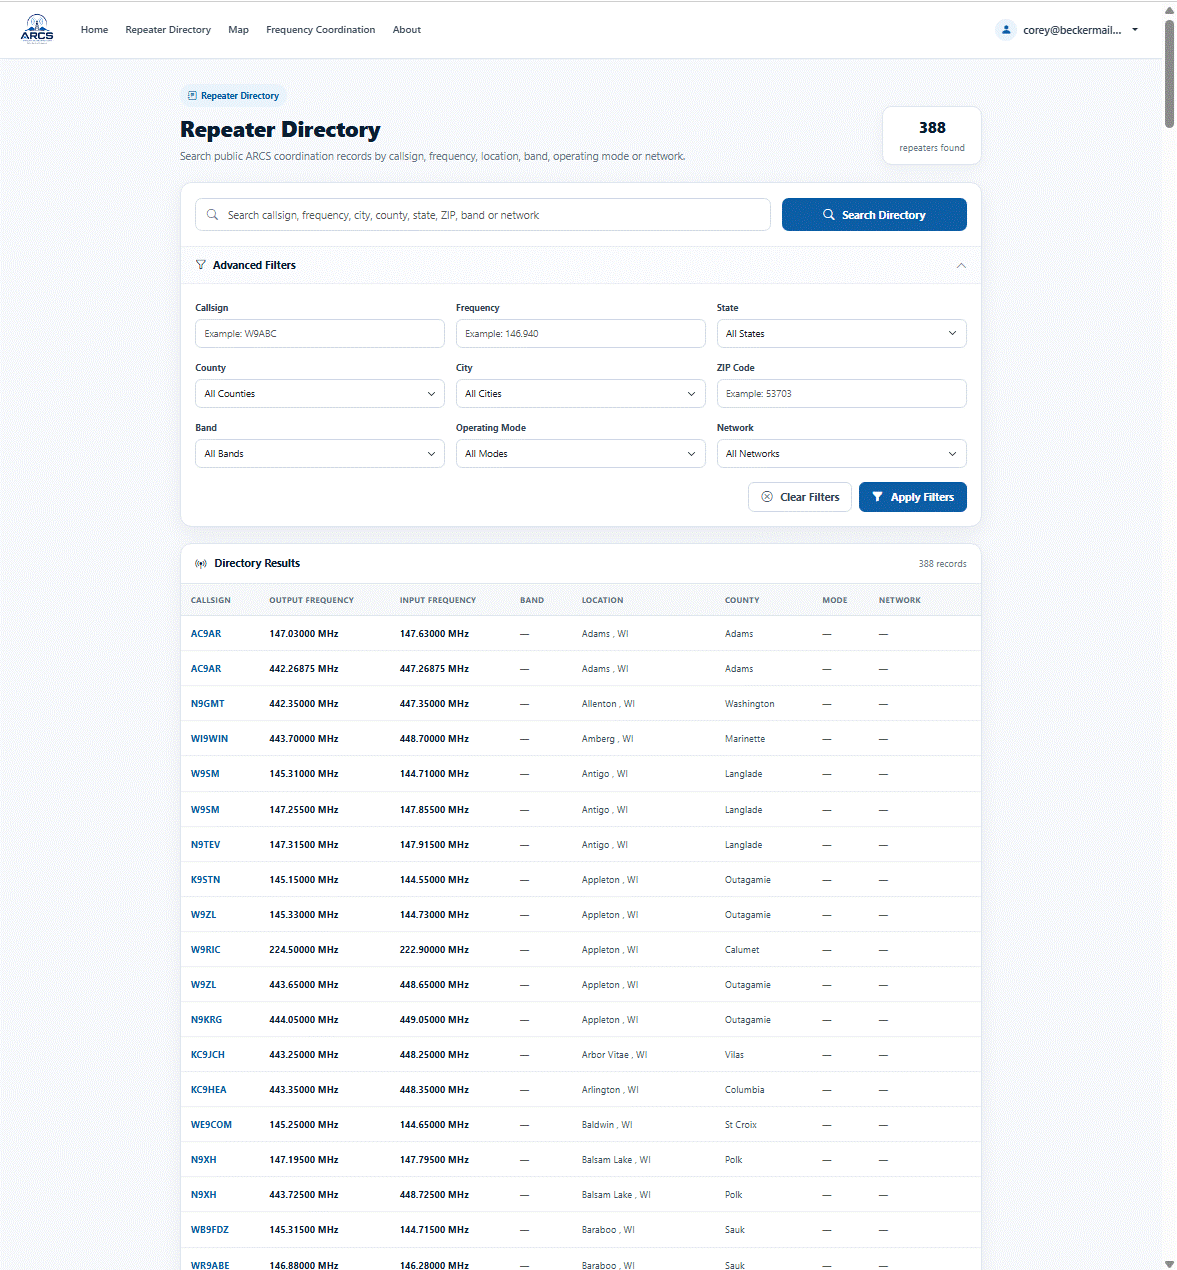Image resolution: width=1177 pixels, height=1270 pixels.
Task: Apply Filters with the blue button
Action: click(x=912, y=497)
